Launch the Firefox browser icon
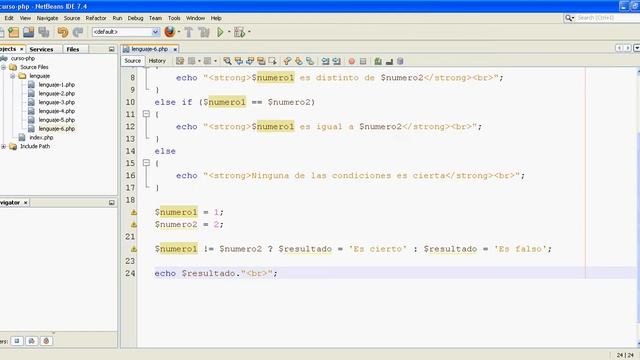The height and width of the screenshot is (360, 640). pyautogui.click(x=170, y=32)
